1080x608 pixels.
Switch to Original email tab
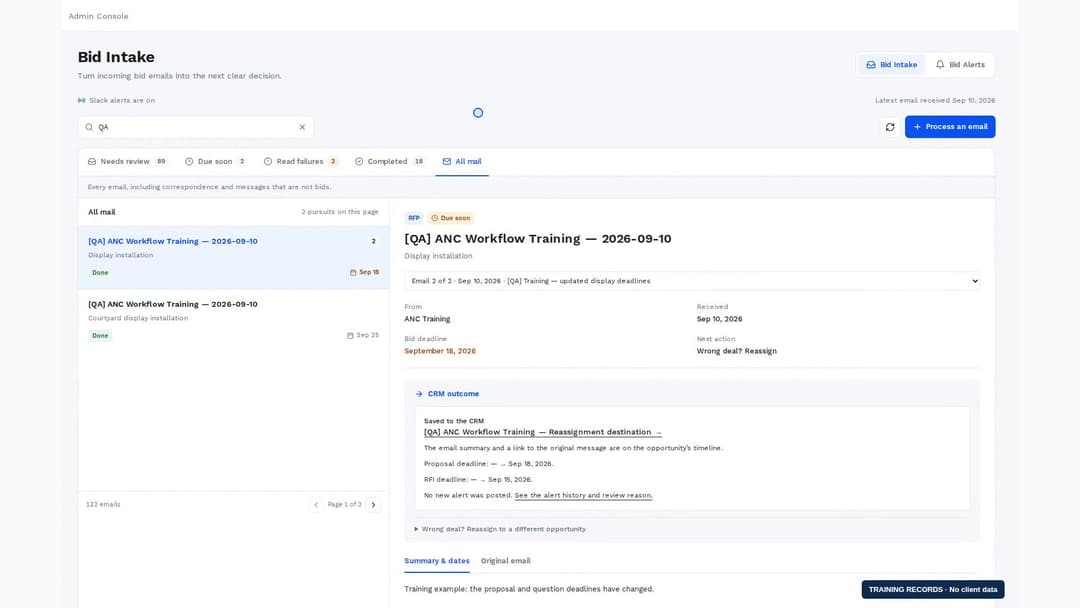(506, 561)
